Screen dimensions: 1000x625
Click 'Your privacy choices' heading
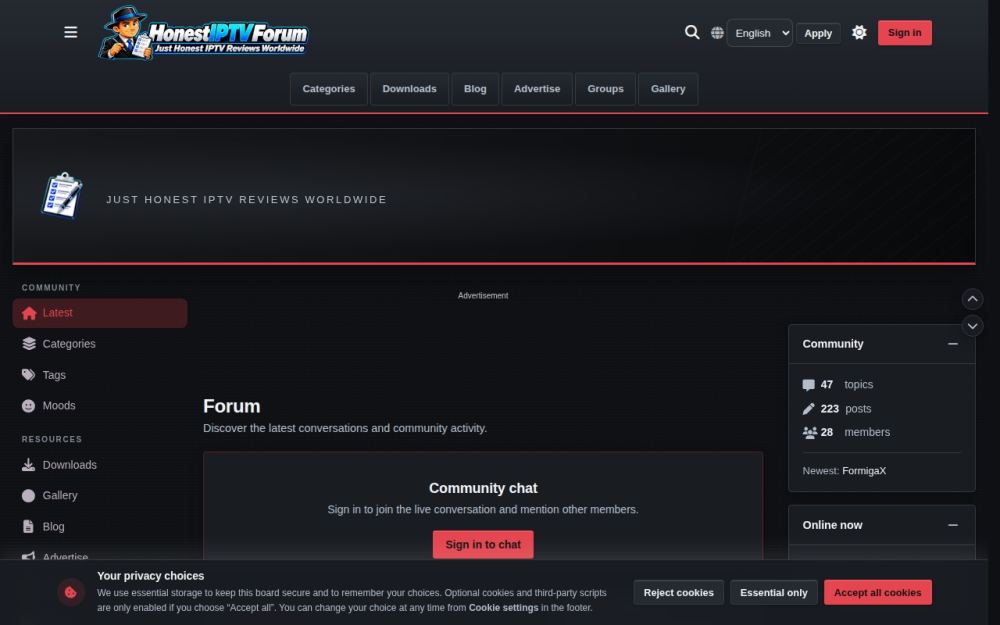point(151,576)
